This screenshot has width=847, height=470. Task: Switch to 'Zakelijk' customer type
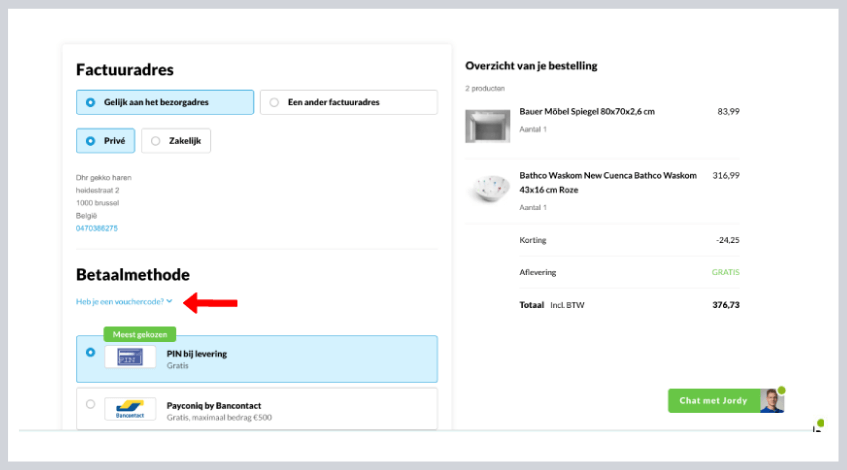155,141
